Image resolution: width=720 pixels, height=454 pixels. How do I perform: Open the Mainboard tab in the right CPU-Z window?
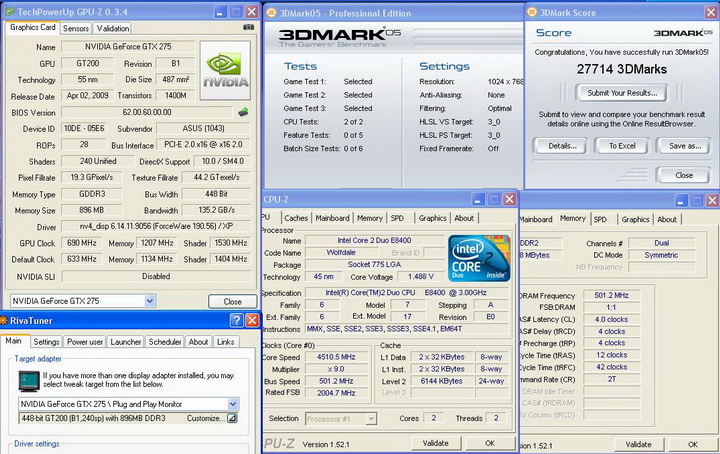(x=536, y=219)
